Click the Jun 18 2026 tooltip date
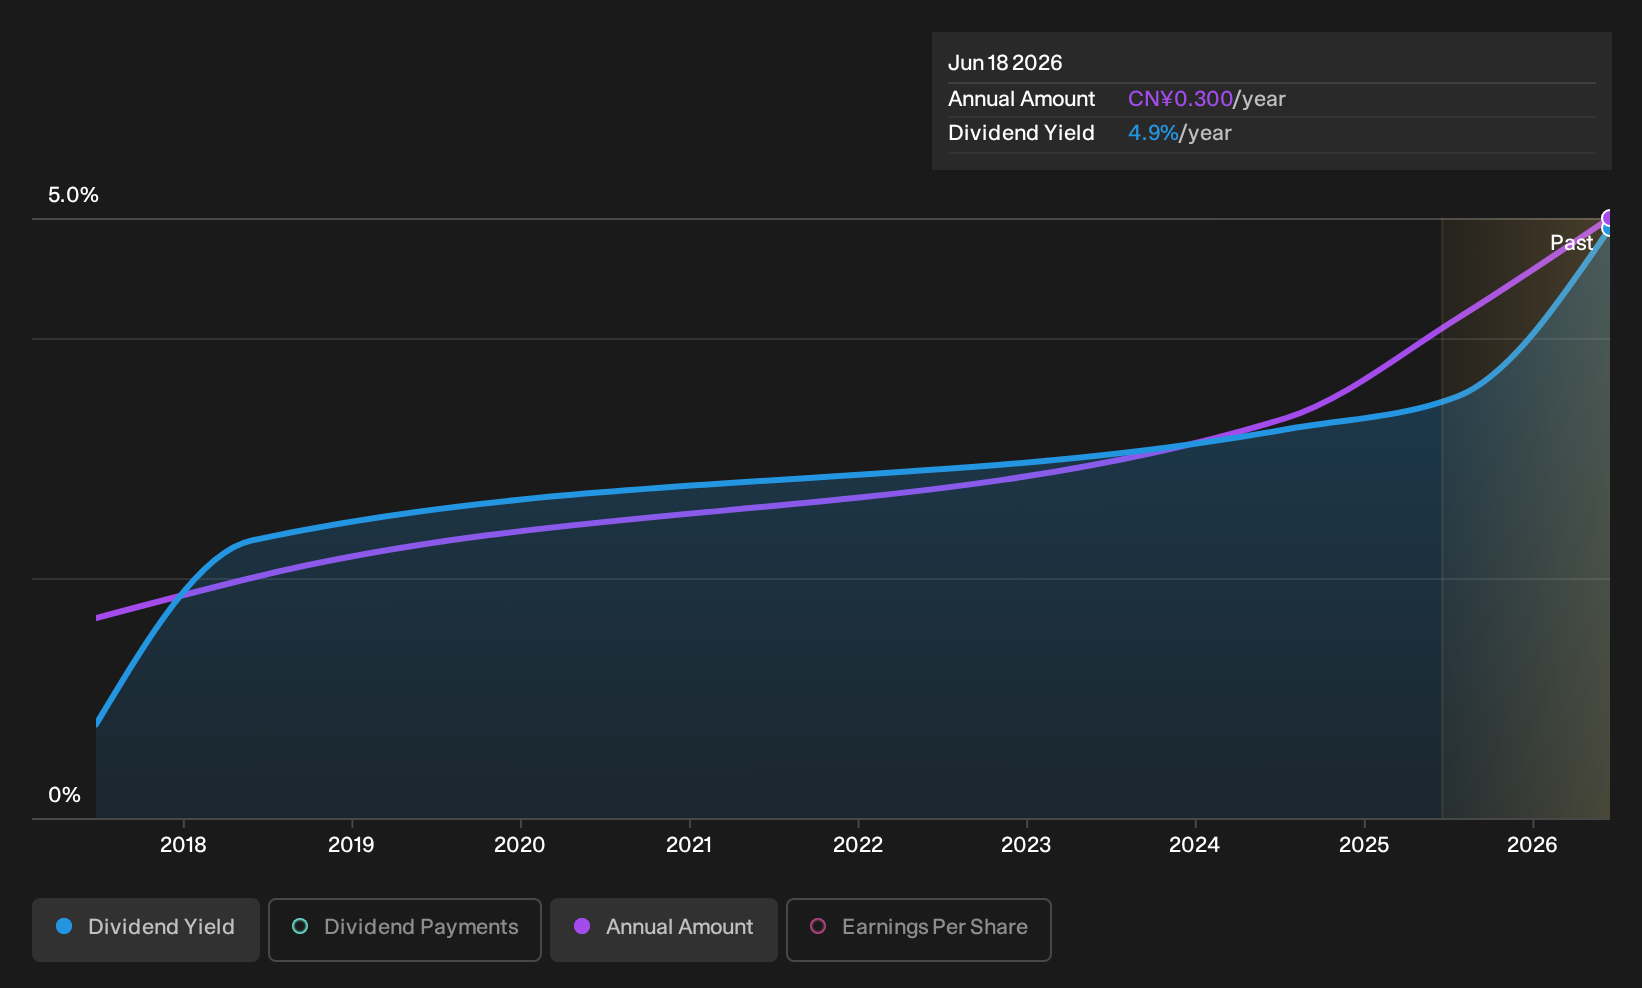 tap(1005, 63)
